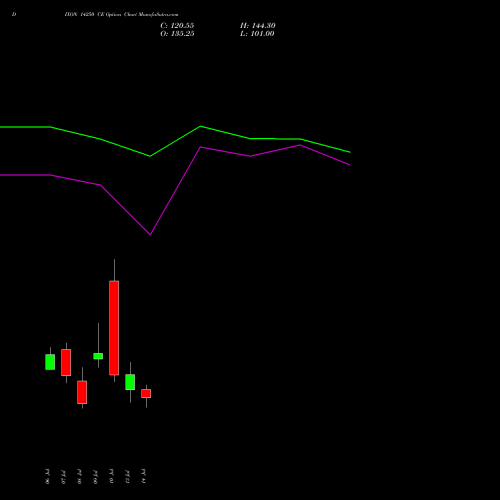
Task: Select the red candle for 07 Jul
Action: click(x=66, y=362)
